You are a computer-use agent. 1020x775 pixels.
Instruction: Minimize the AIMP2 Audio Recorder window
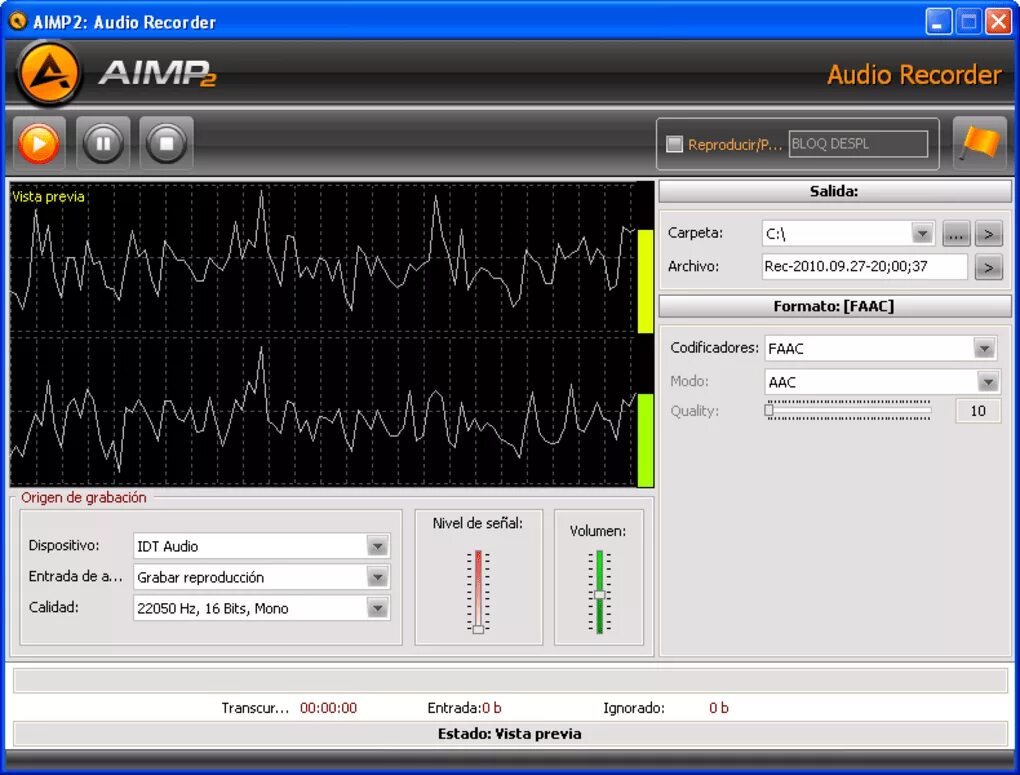[x=937, y=22]
